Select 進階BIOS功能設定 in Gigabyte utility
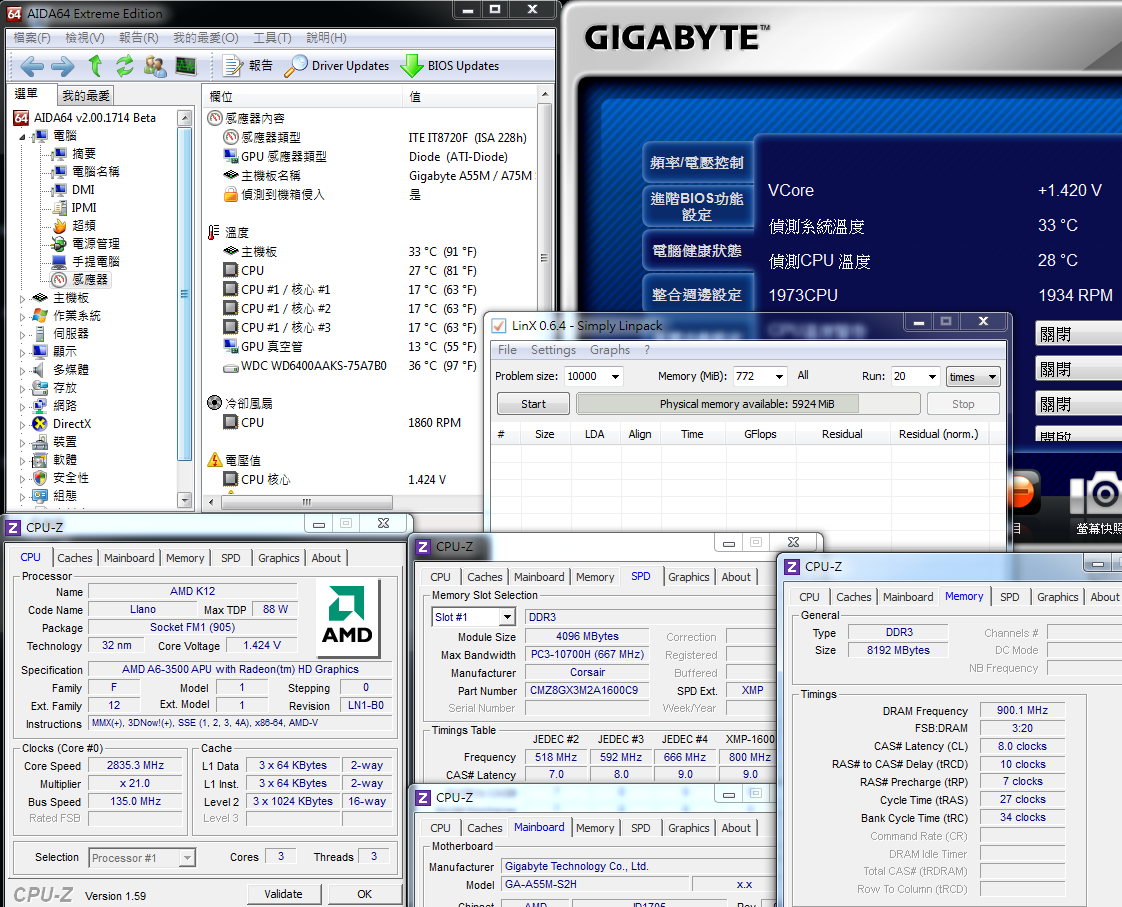1122x907 pixels. (697, 207)
